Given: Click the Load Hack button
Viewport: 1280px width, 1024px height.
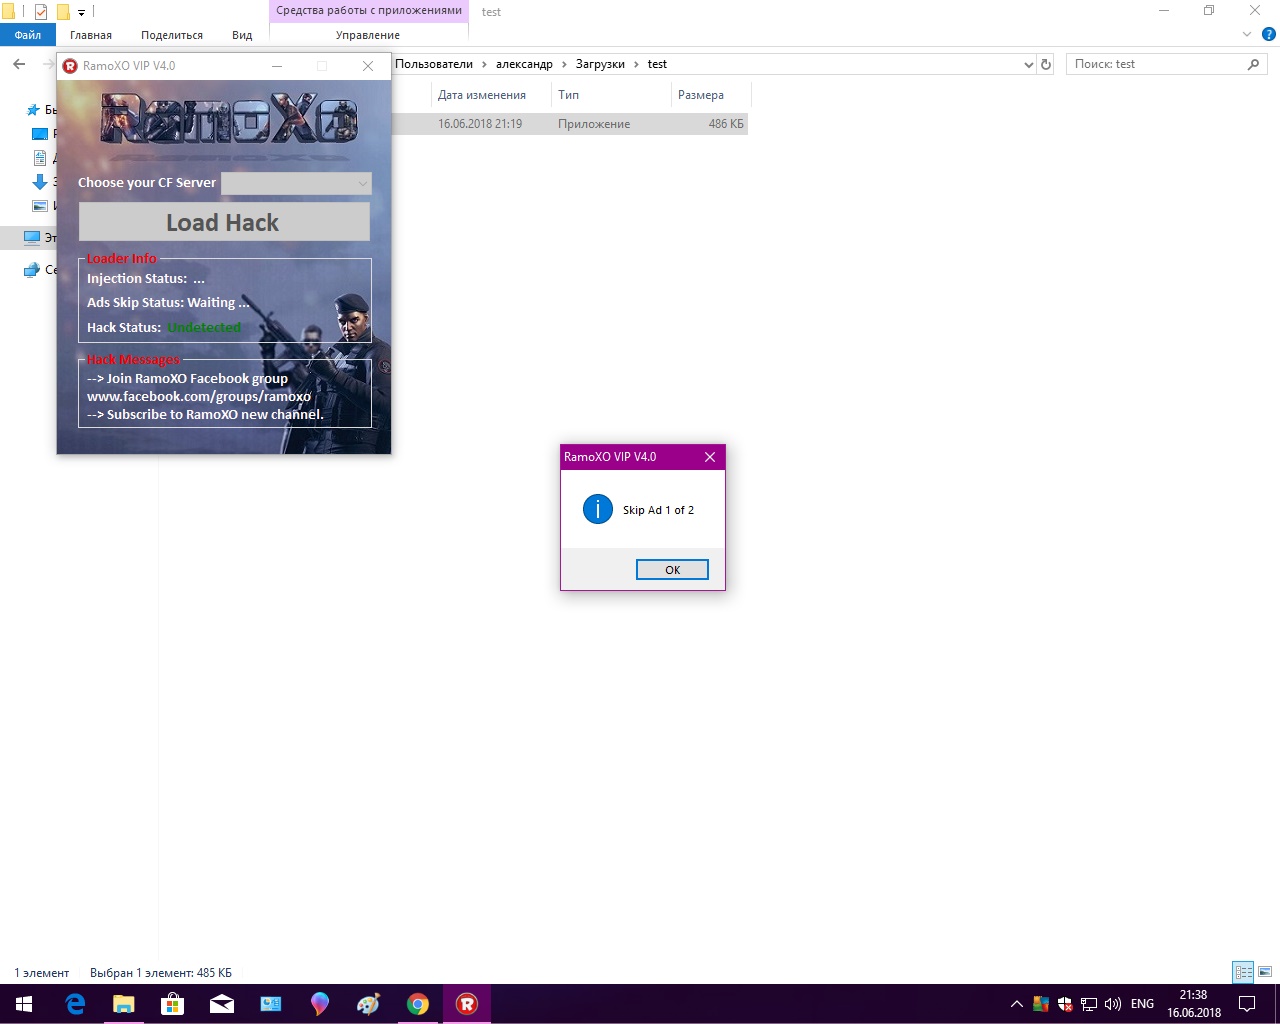Looking at the screenshot, I should click(x=224, y=222).
